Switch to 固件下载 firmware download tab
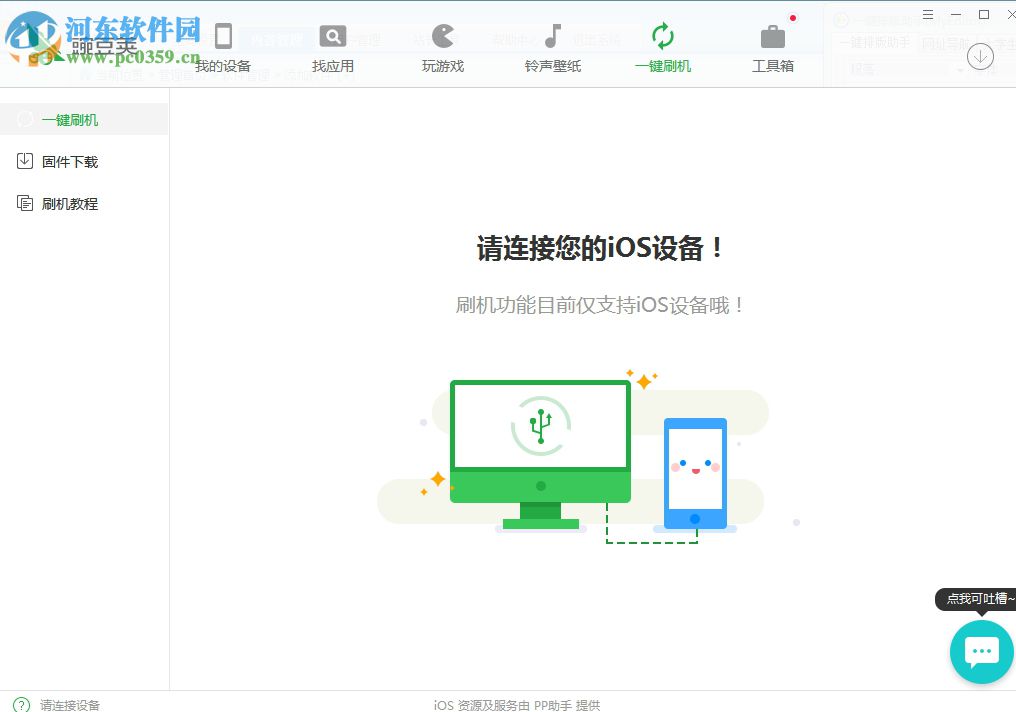Screen dimensions: 1016x712 [68, 161]
